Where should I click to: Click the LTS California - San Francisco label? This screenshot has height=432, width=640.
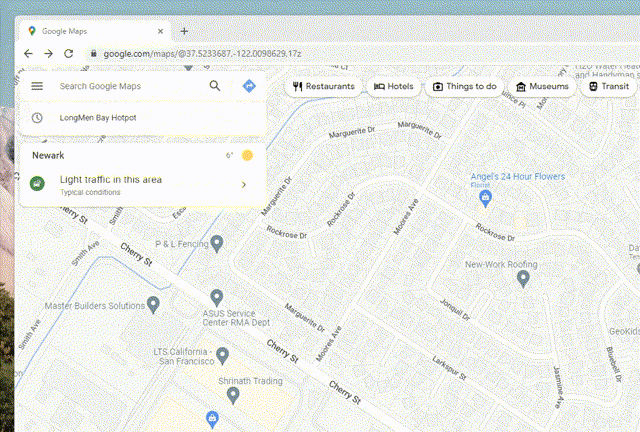click(184, 356)
